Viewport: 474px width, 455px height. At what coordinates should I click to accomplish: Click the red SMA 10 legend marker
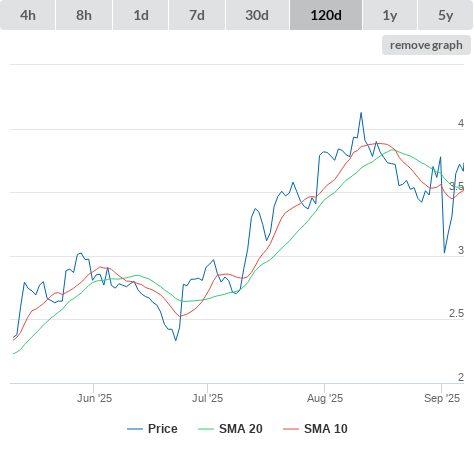(x=291, y=429)
